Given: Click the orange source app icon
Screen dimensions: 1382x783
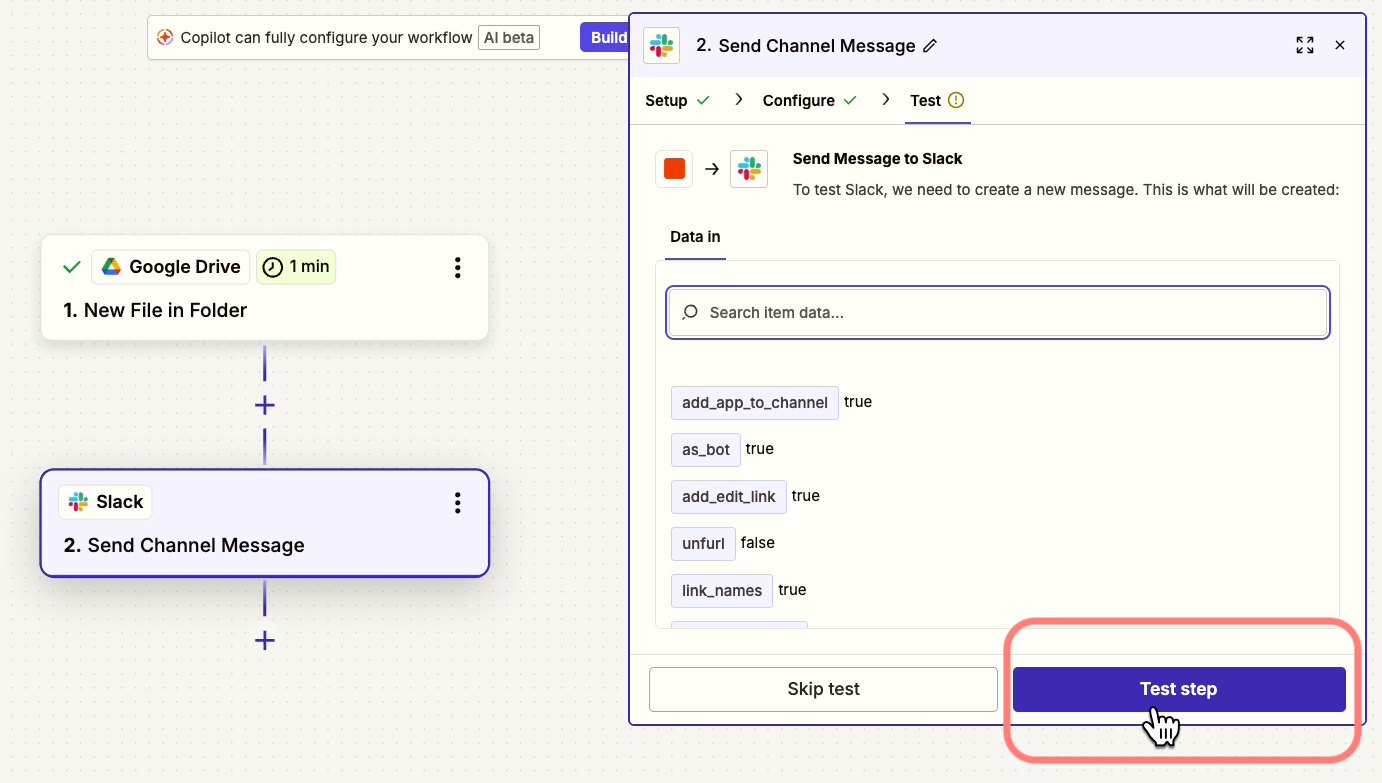Looking at the screenshot, I should (674, 169).
